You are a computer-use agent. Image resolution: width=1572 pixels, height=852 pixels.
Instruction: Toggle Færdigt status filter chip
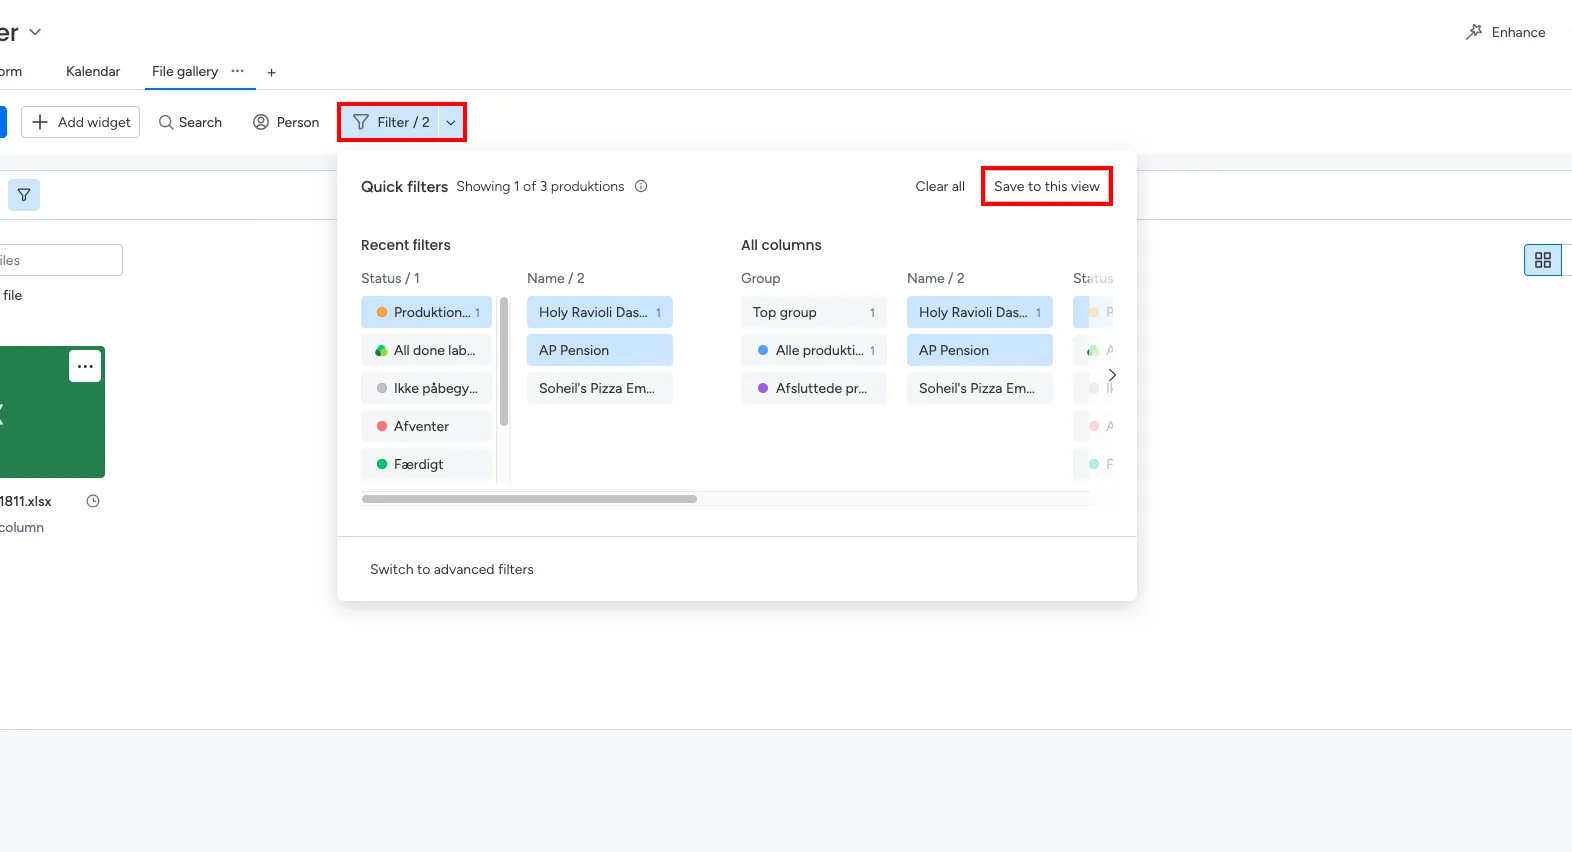426,464
